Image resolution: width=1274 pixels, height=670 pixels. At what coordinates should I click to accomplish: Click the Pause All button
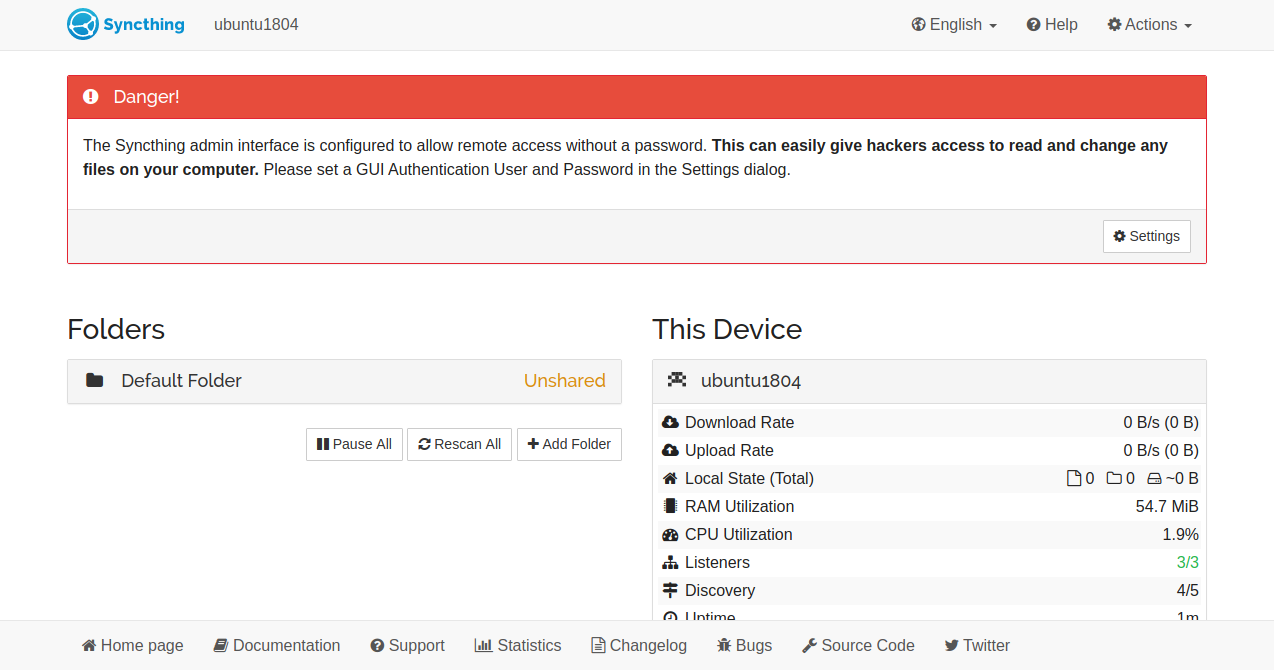pos(354,444)
